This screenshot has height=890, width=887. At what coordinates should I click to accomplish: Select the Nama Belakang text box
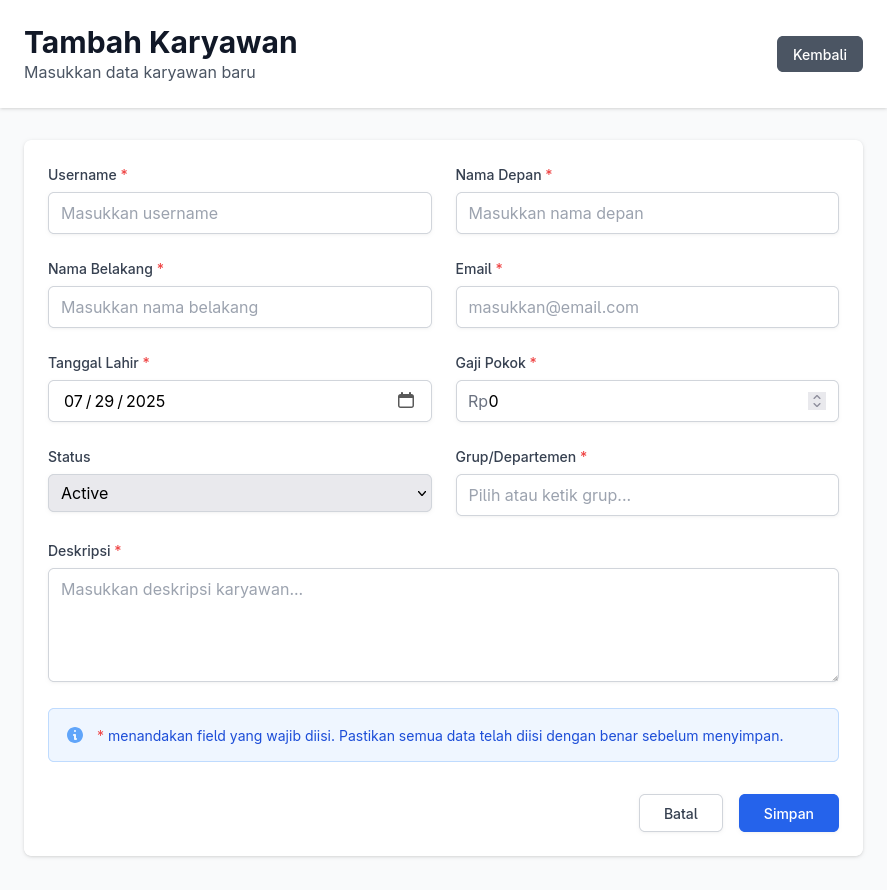coord(239,307)
